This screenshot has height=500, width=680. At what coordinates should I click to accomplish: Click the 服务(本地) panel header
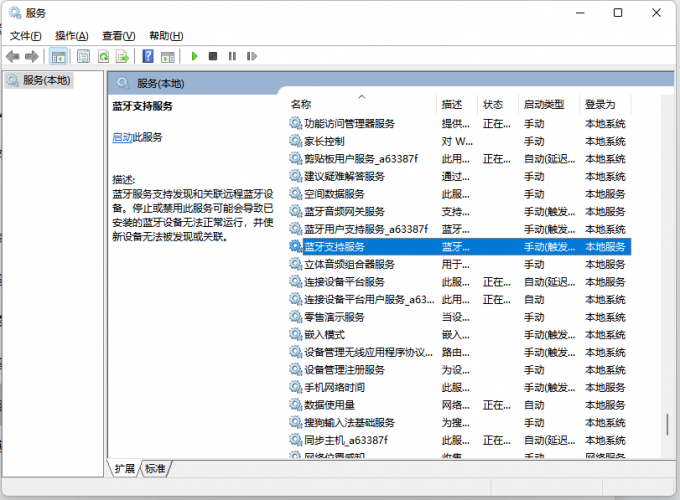click(160, 84)
